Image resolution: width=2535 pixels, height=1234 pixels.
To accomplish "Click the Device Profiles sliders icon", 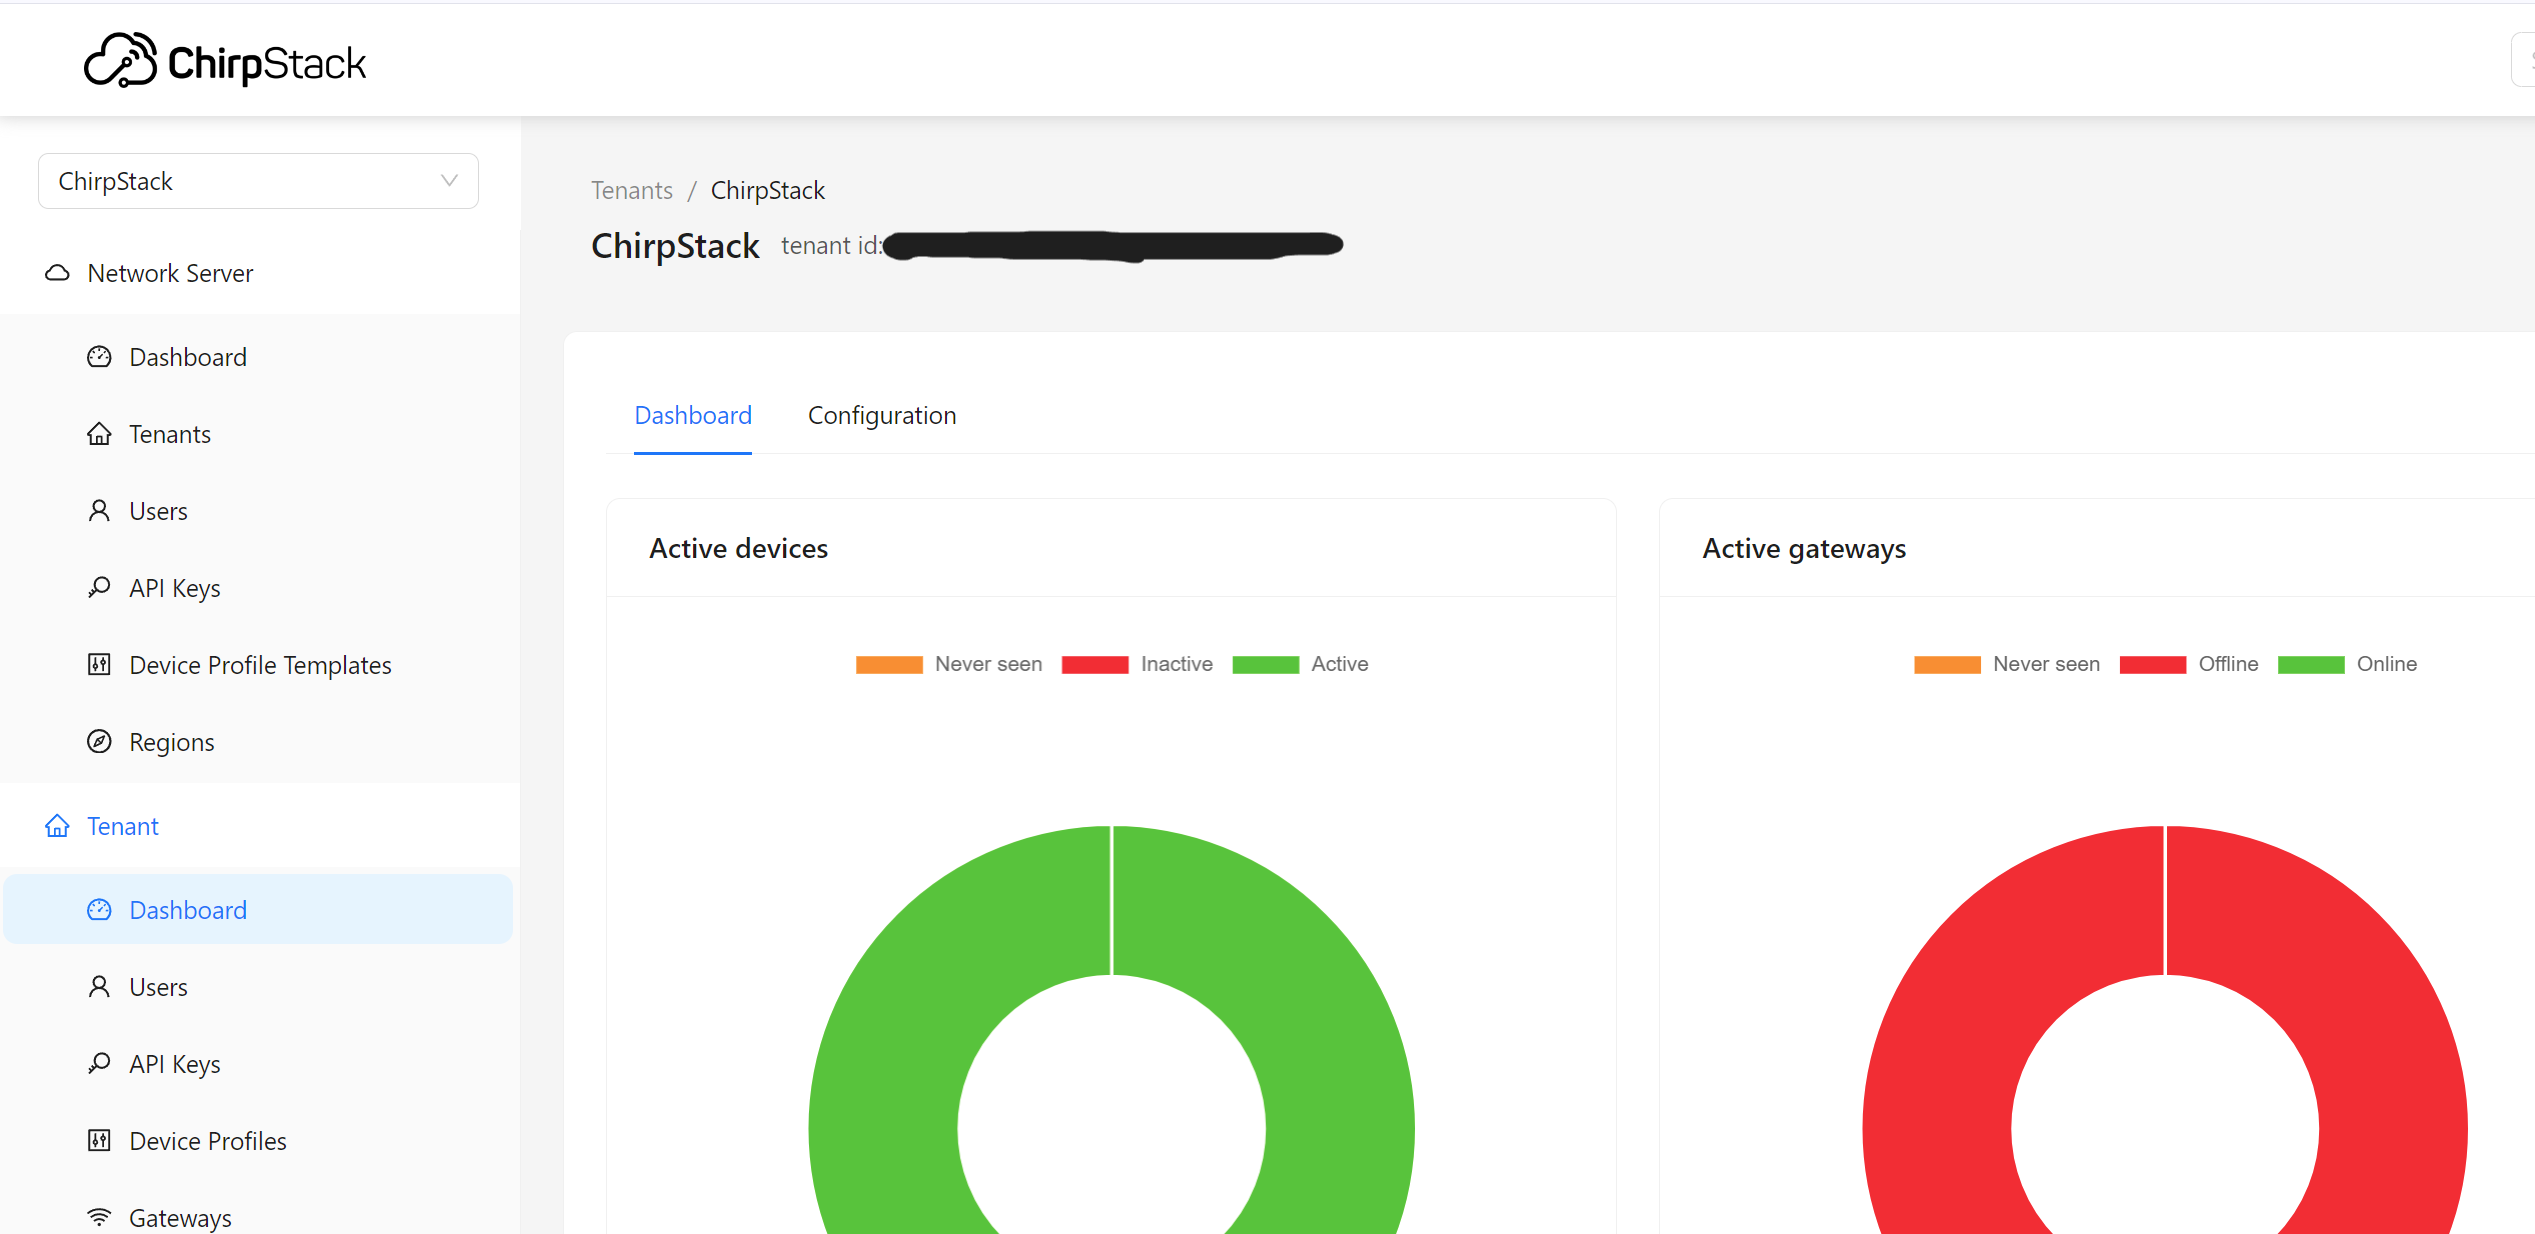I will 99,1141.
